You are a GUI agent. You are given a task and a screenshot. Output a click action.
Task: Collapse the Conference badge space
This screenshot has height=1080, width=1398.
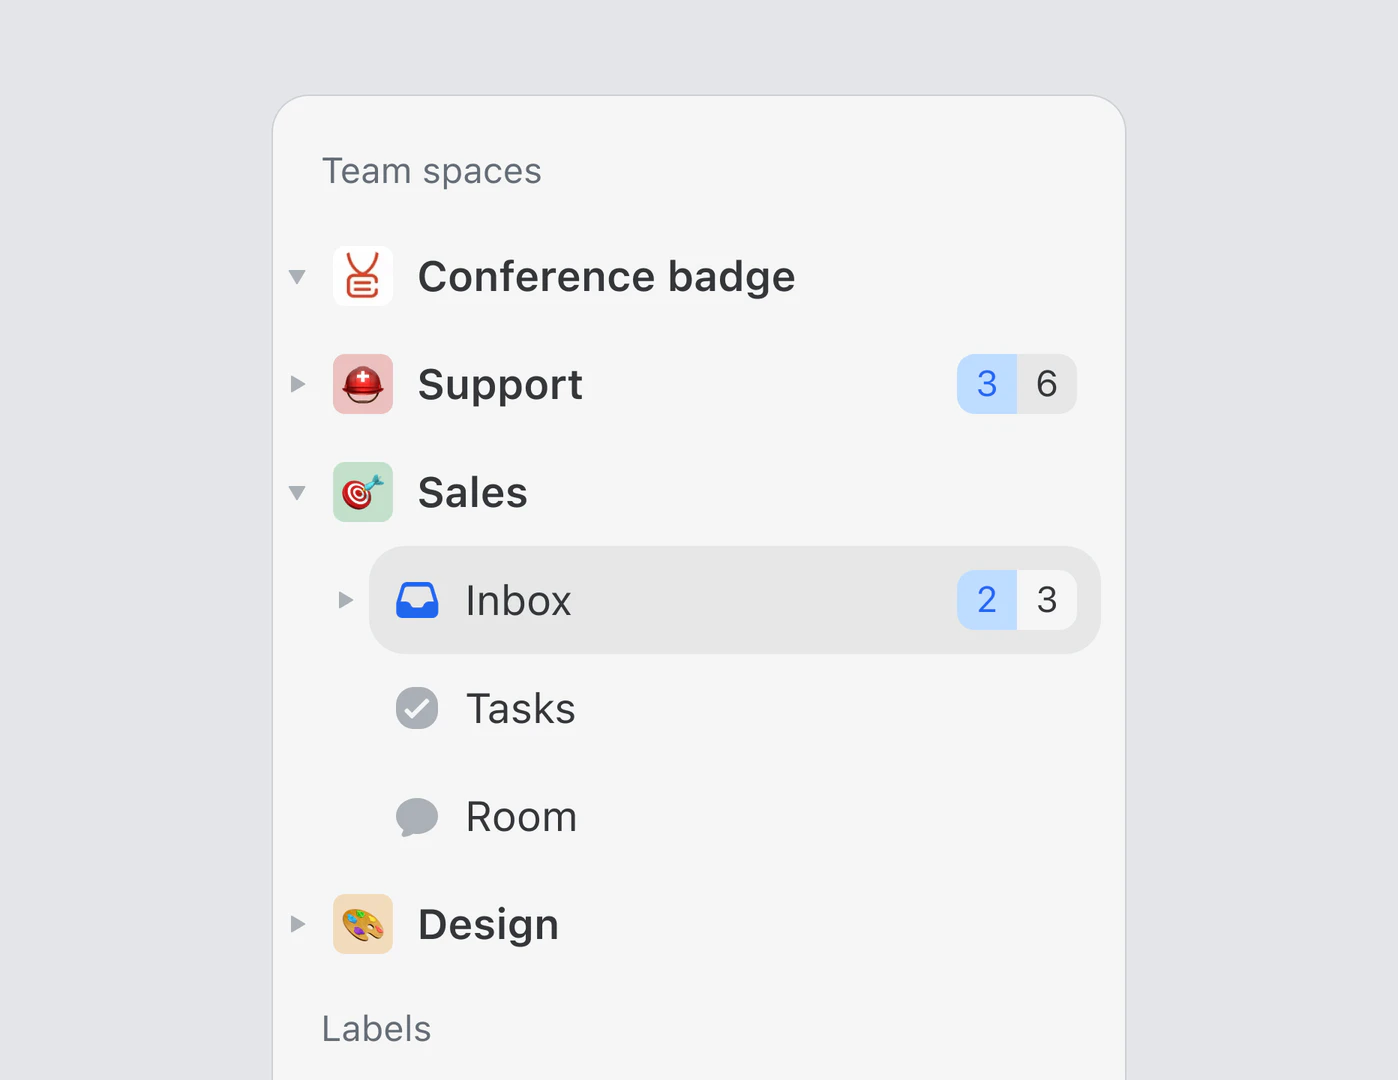297,276
